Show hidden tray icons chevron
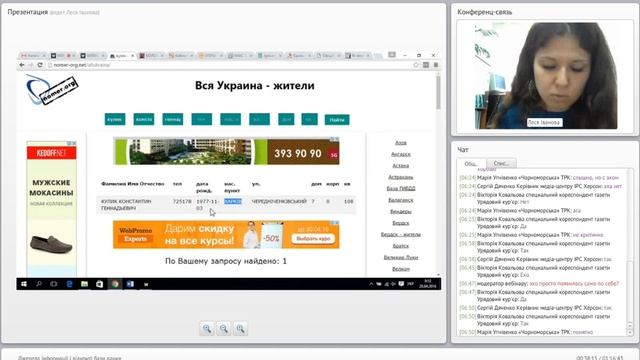640x360 pixels. tap(371, 284)
